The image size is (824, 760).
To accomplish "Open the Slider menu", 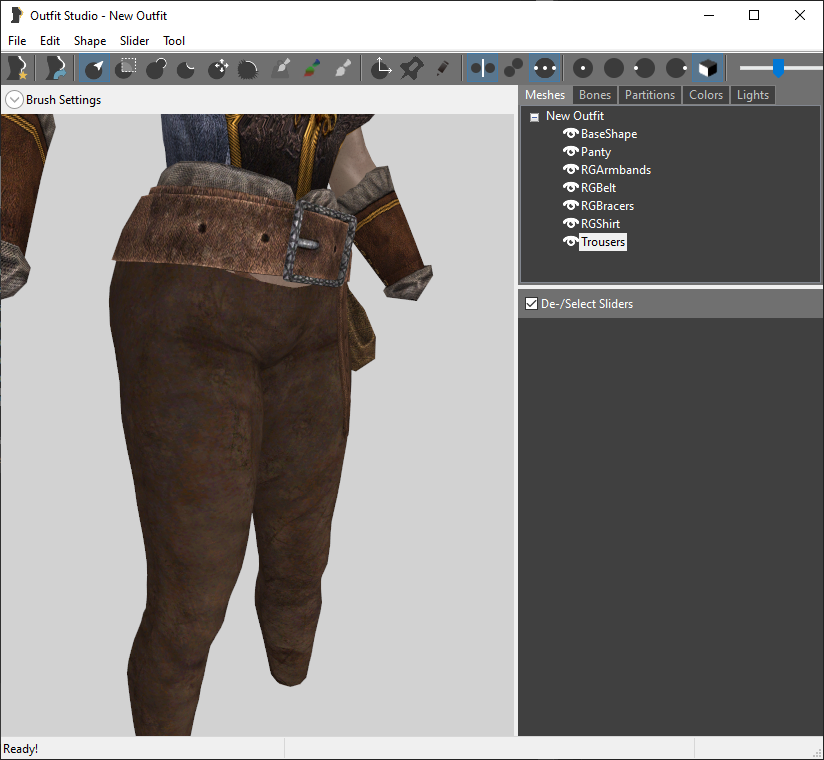I will coord(135,40).
